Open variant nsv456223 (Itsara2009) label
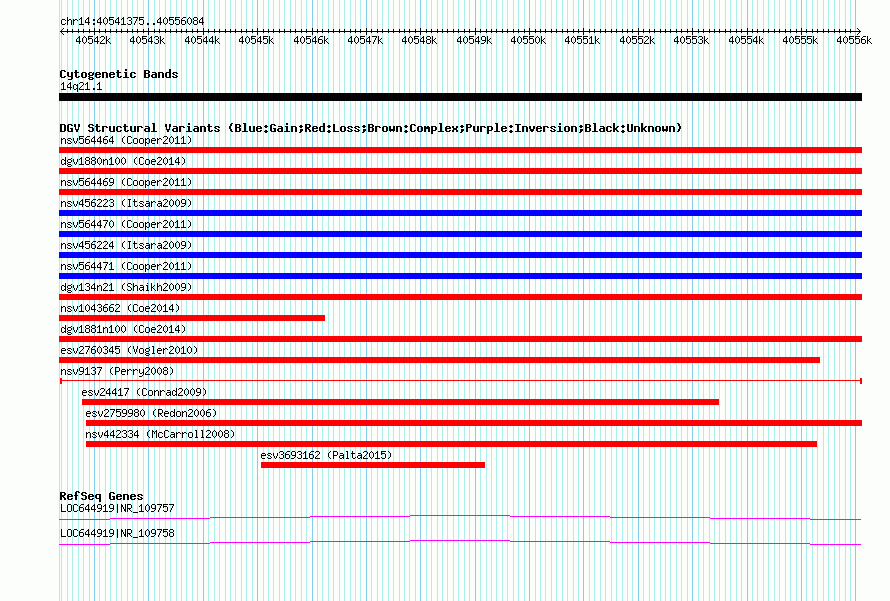The width and height of the screenshot is (890, 601). (126, 203)
